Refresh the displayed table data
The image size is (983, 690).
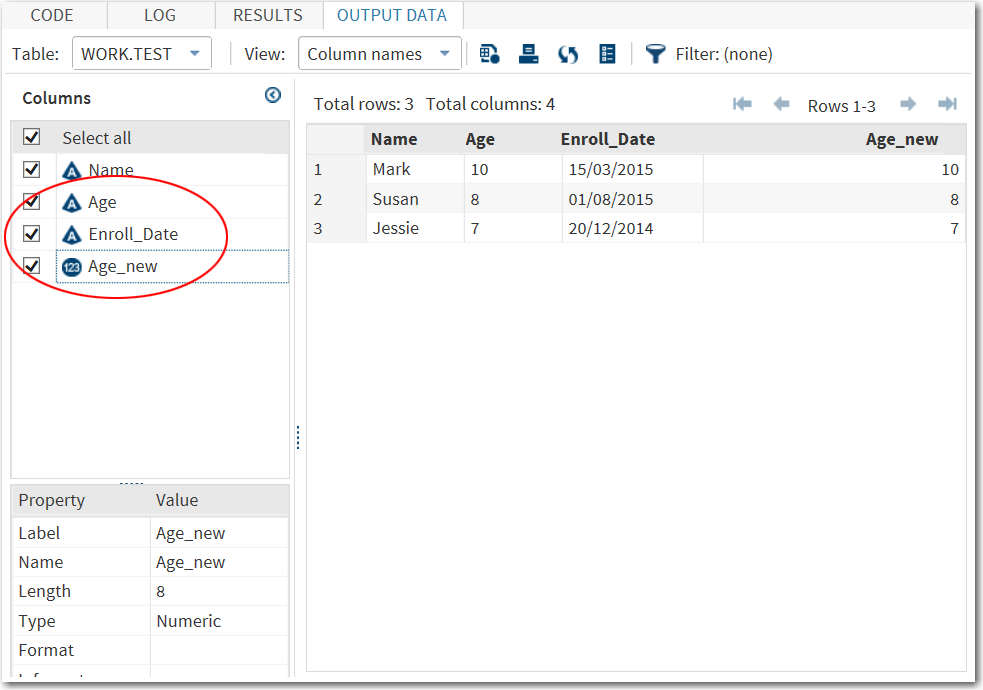click(x=567, y=53)
